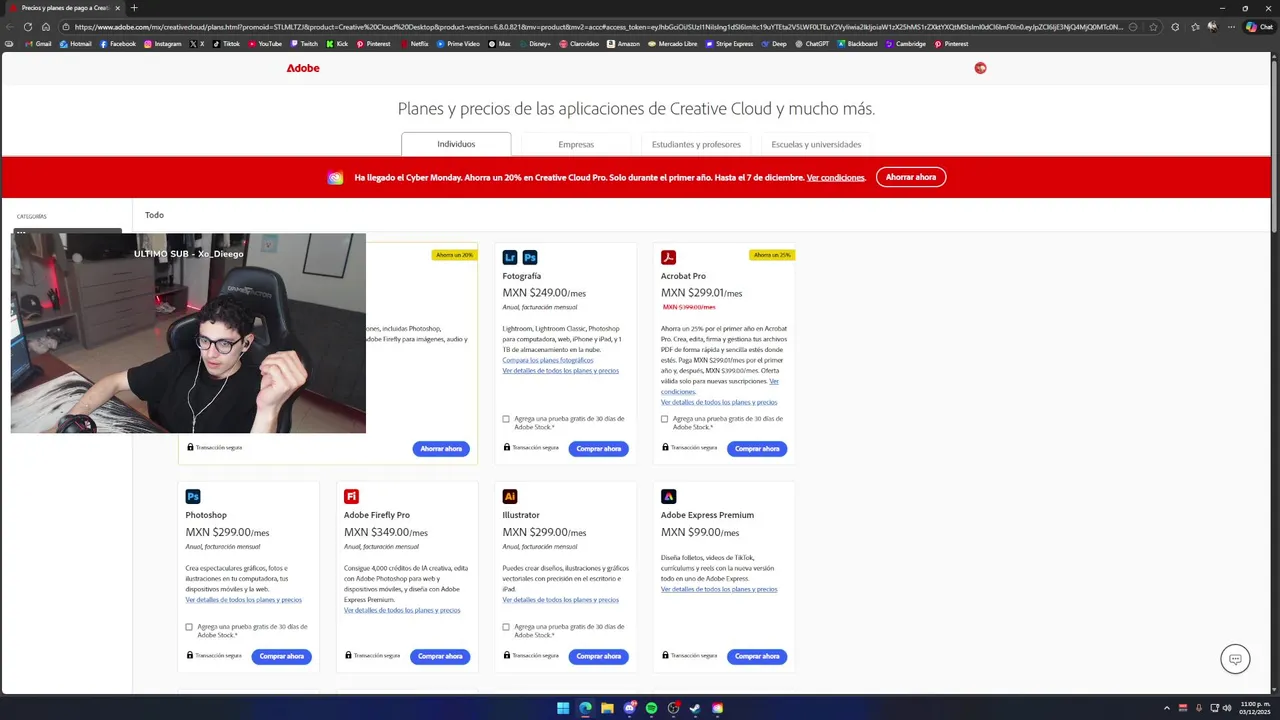Click the Photoshop card app icon
This screenshot has height=720, width=1280.
click(193, 496)
